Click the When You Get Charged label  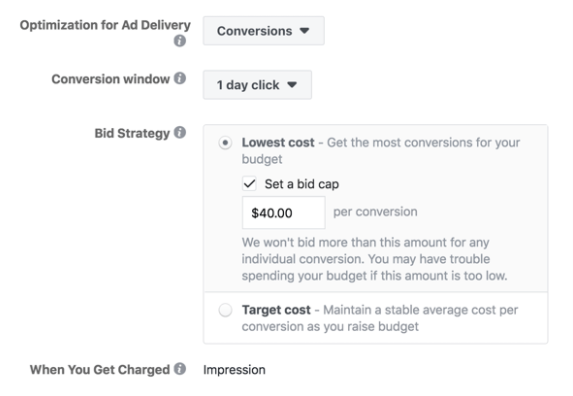(100, 369)
